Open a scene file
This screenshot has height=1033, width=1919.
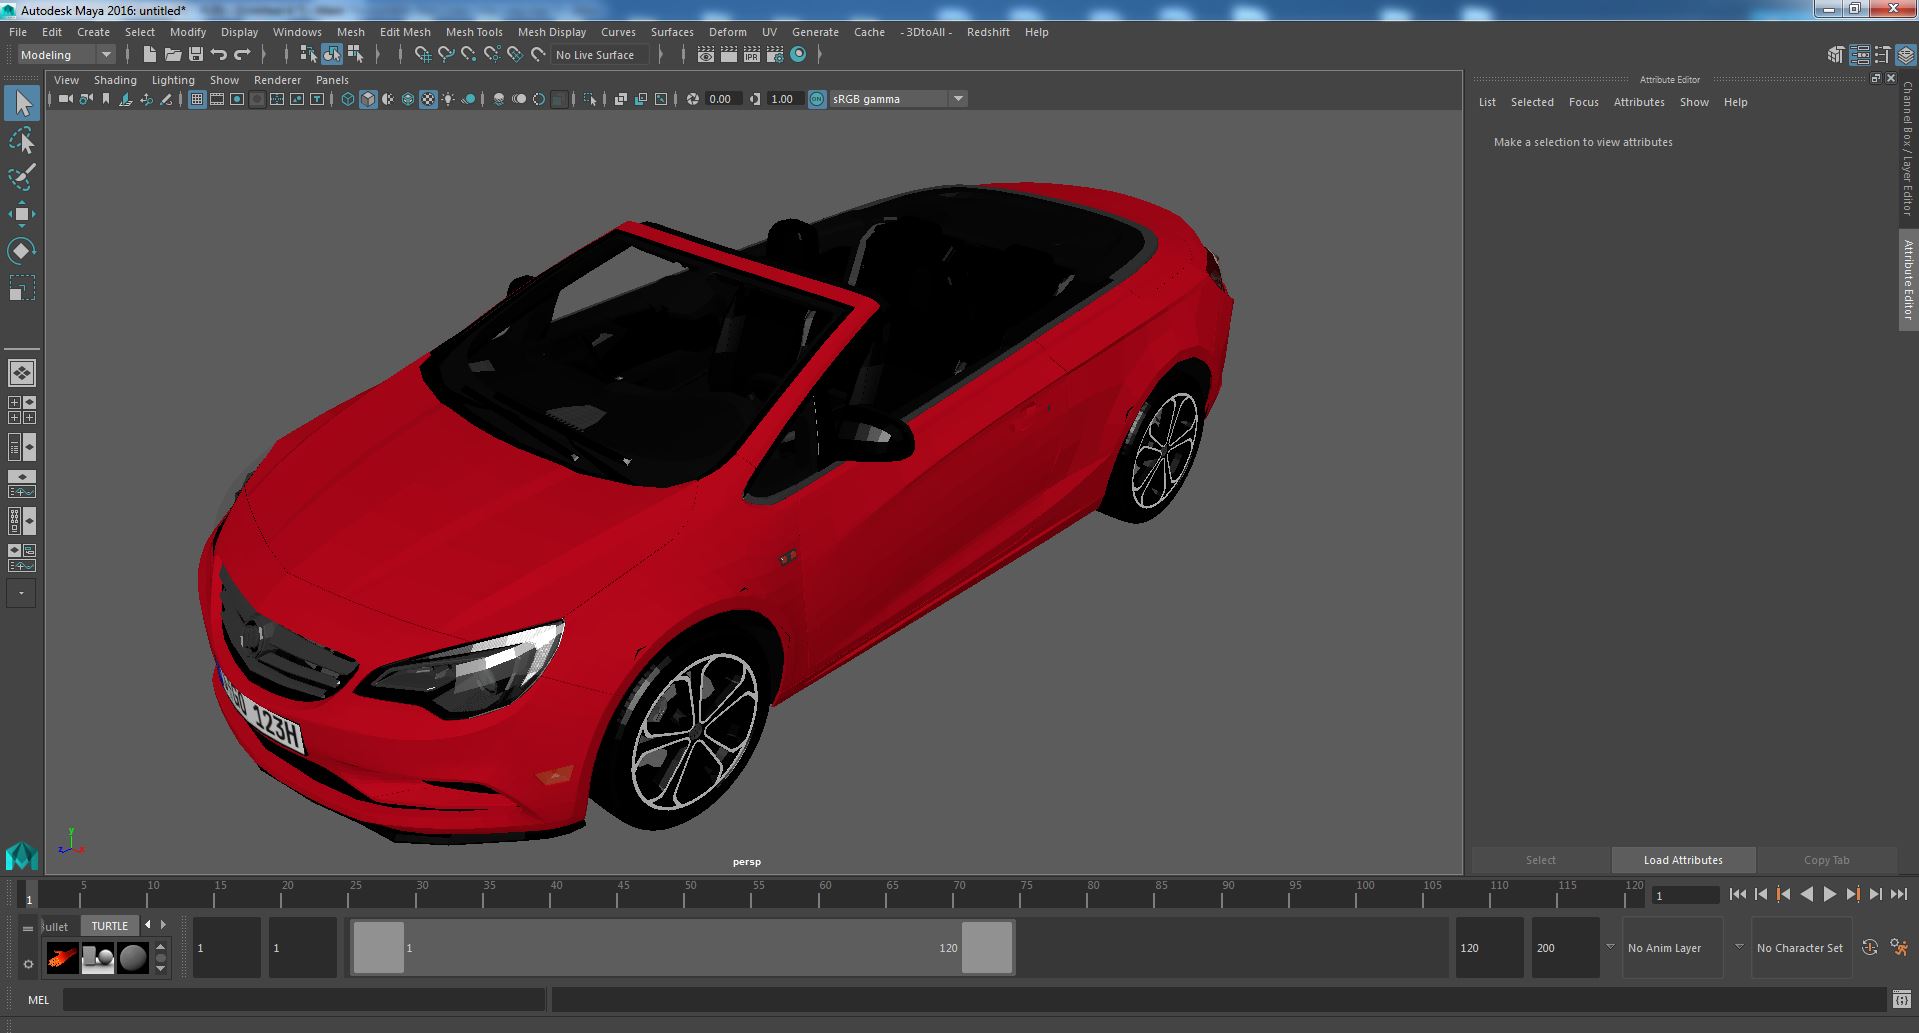pos(173,55)
